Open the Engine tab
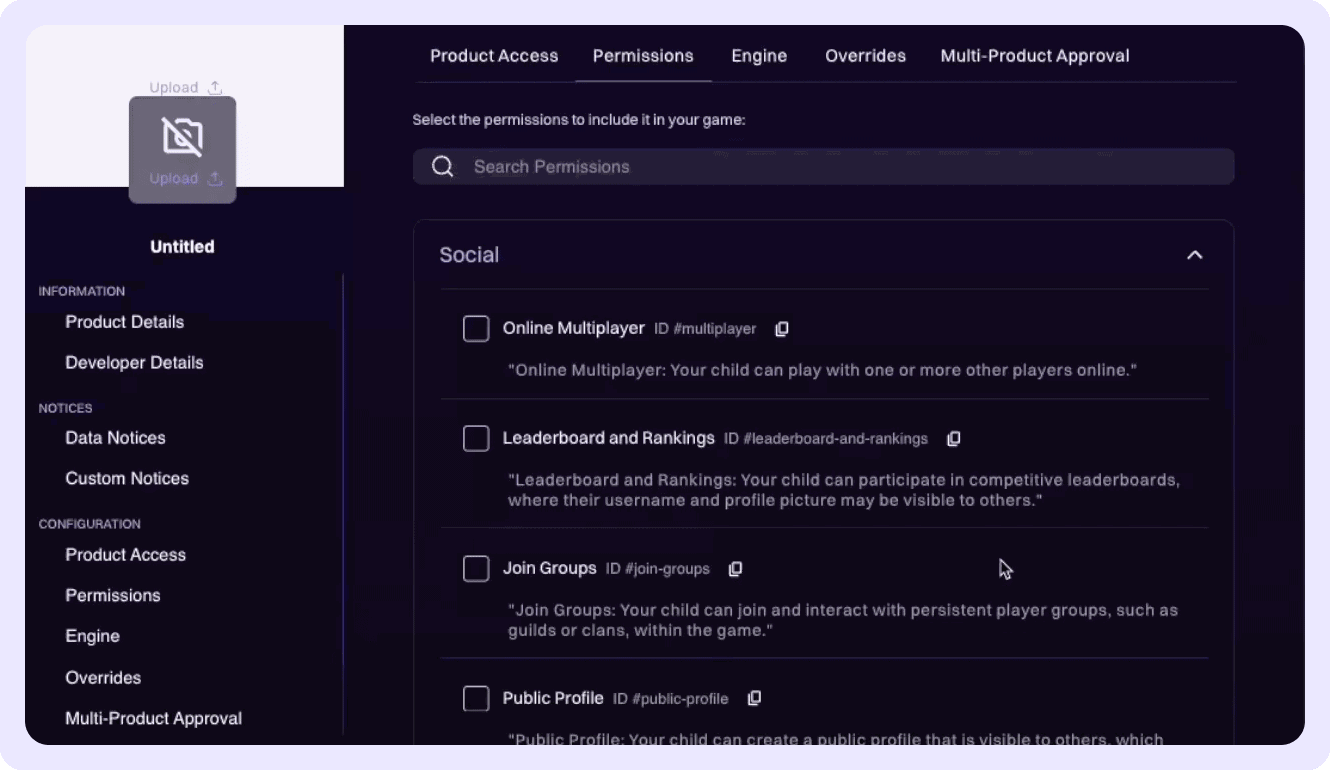This screenshot has width=1330, height=770. tap(759, 56)
